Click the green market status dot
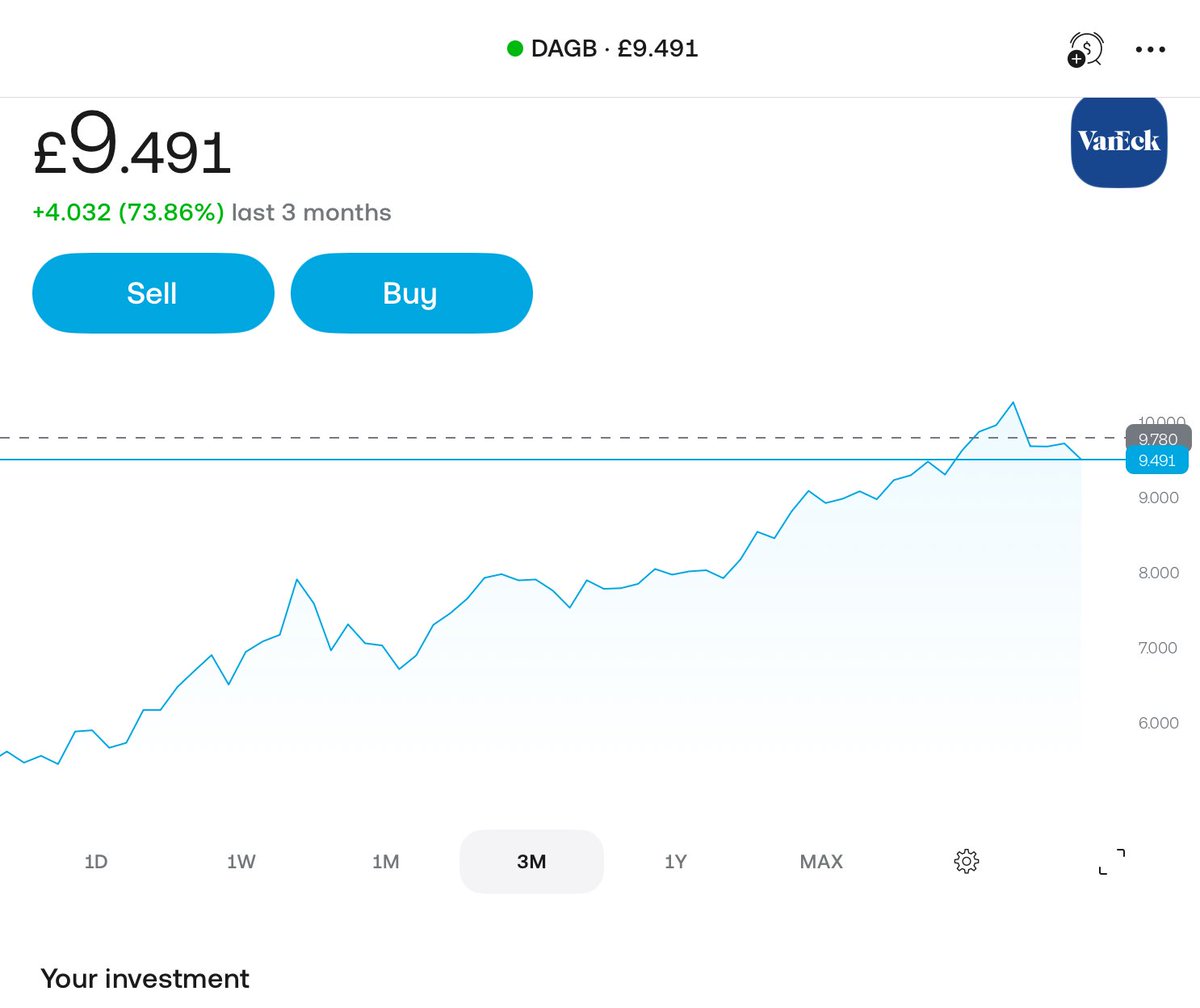This screenshot has height=1008, width=1200. click(515, 48)
